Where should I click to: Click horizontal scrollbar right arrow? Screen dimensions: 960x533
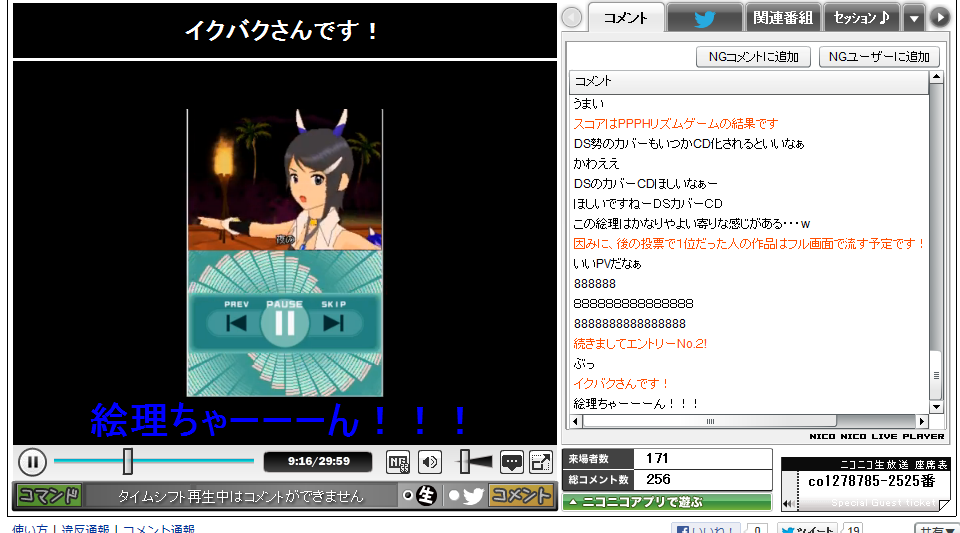[x=922, y=421]
